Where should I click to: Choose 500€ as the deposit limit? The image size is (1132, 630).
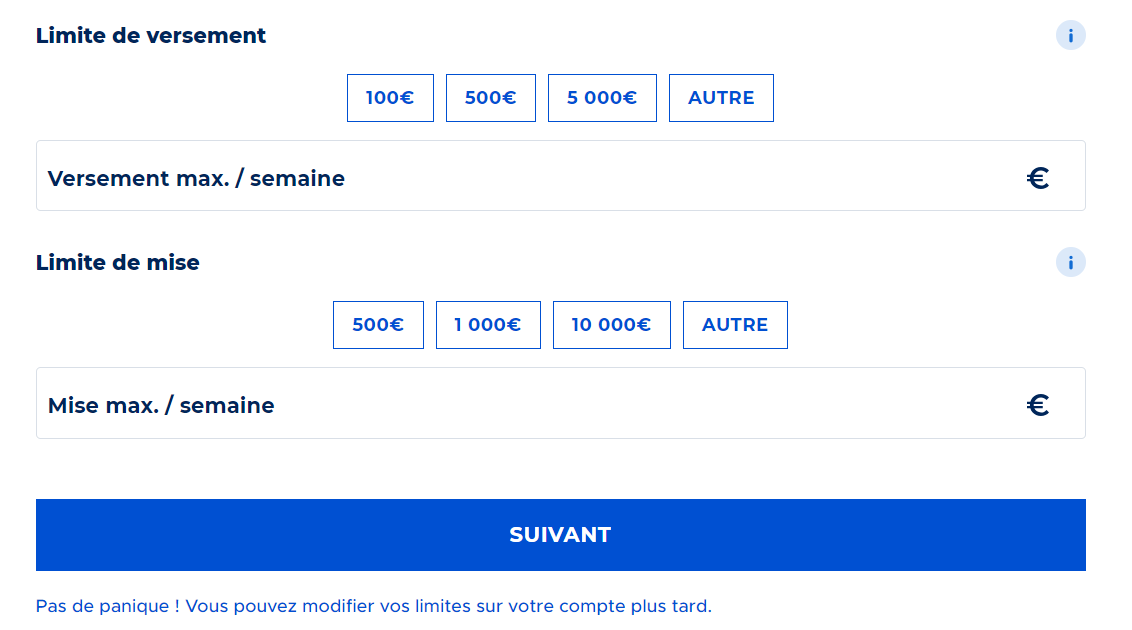pyautogui.click(x=490, y=98)
